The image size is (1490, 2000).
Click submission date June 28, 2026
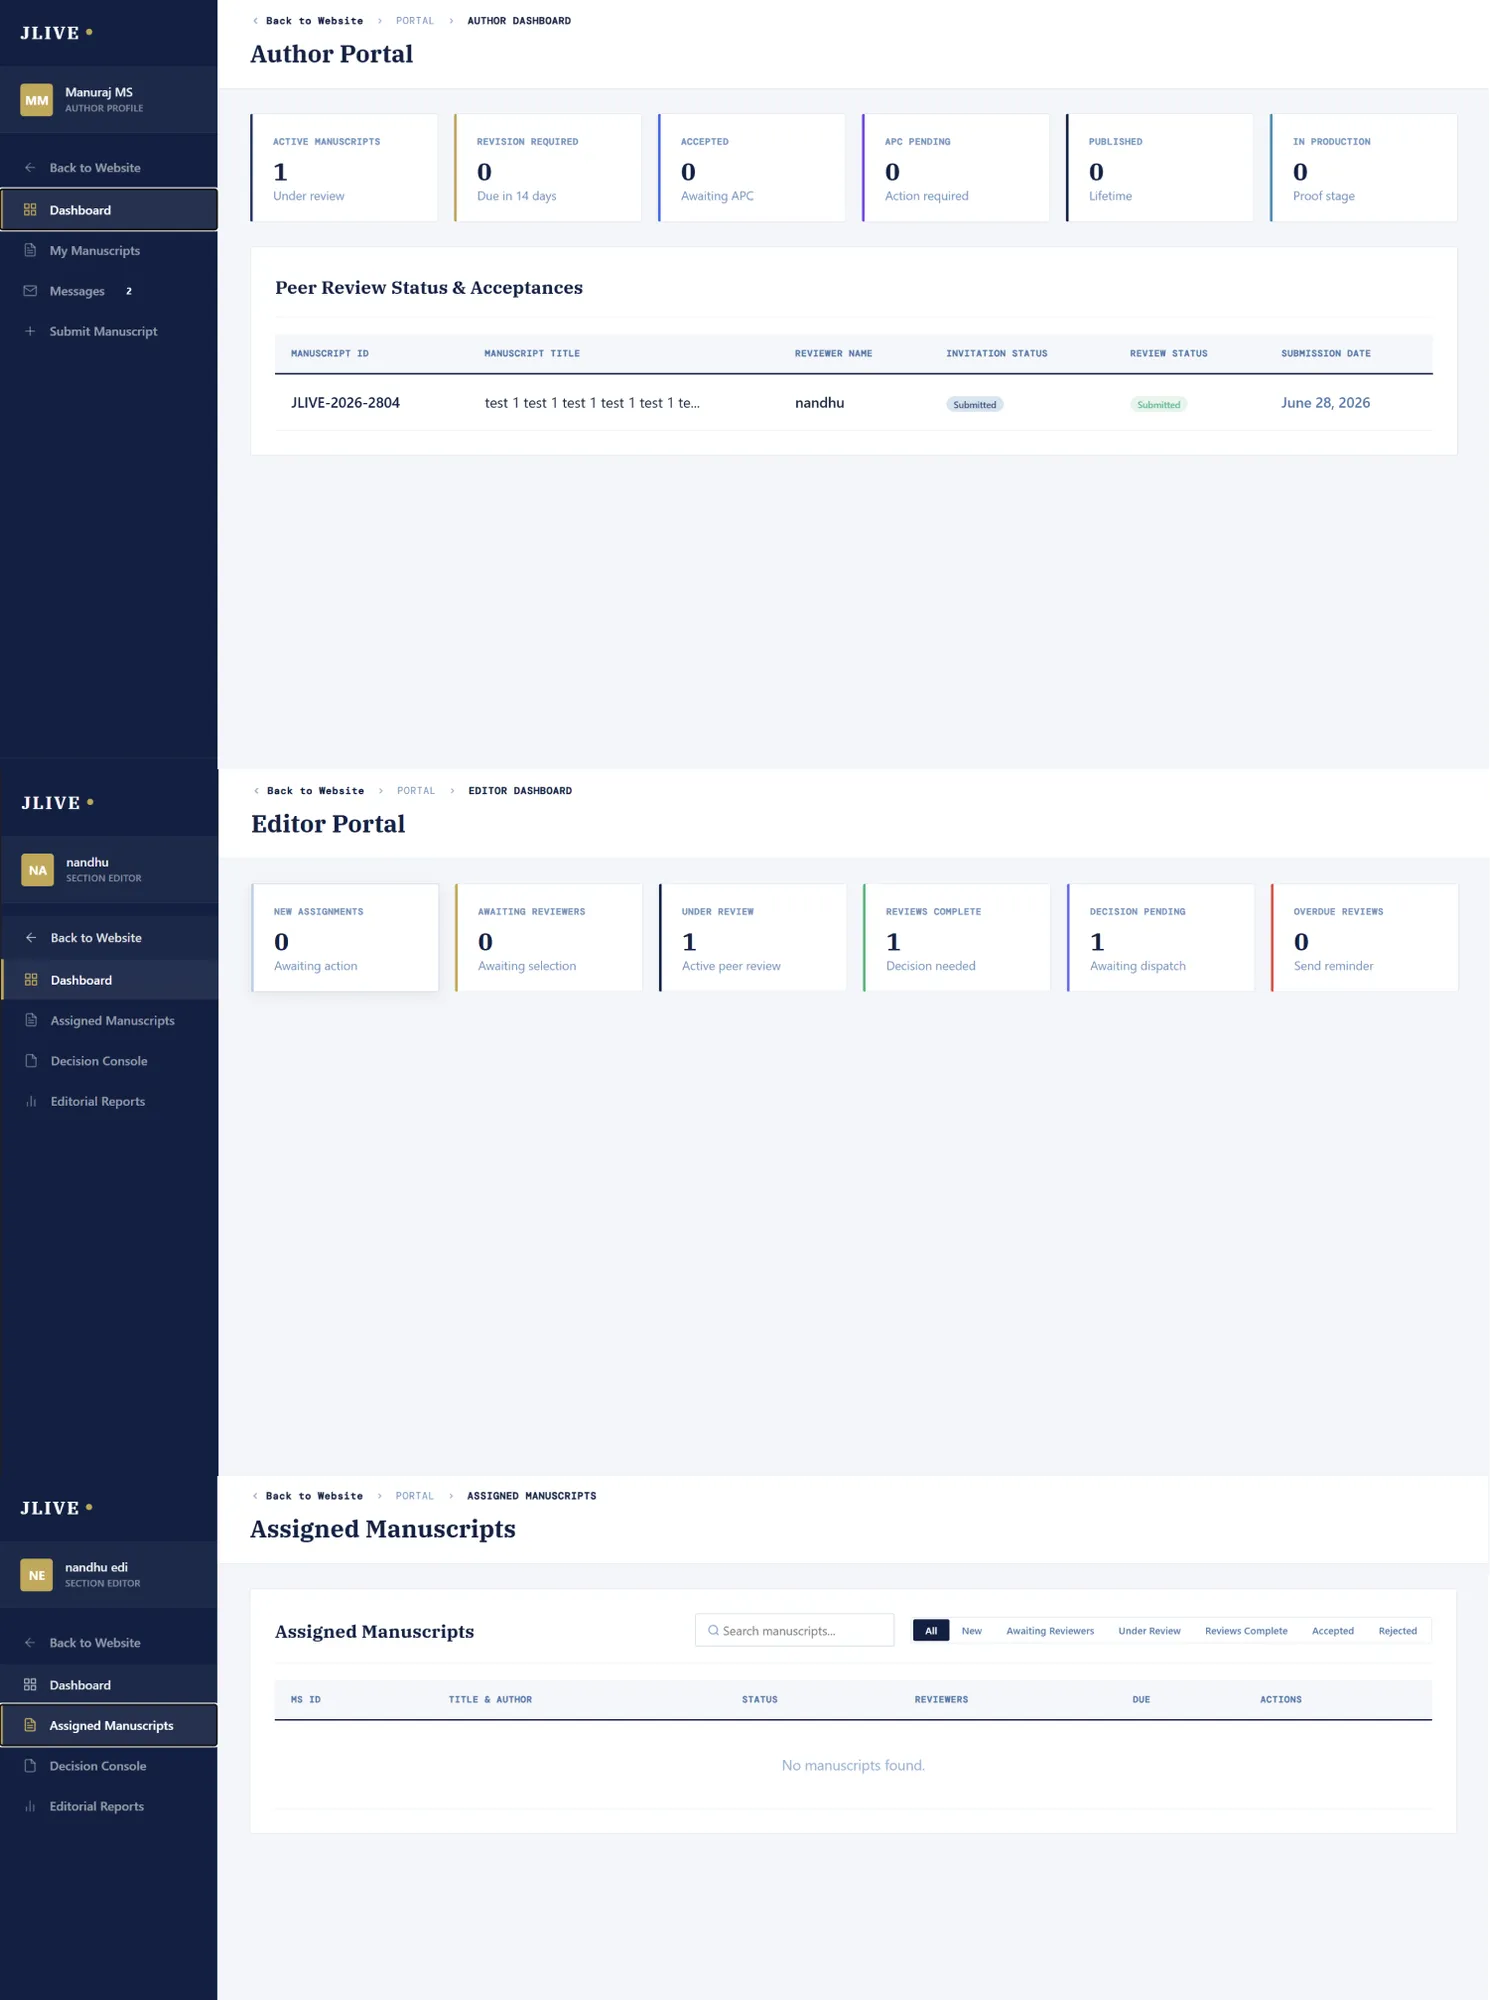click(1326, 403)
